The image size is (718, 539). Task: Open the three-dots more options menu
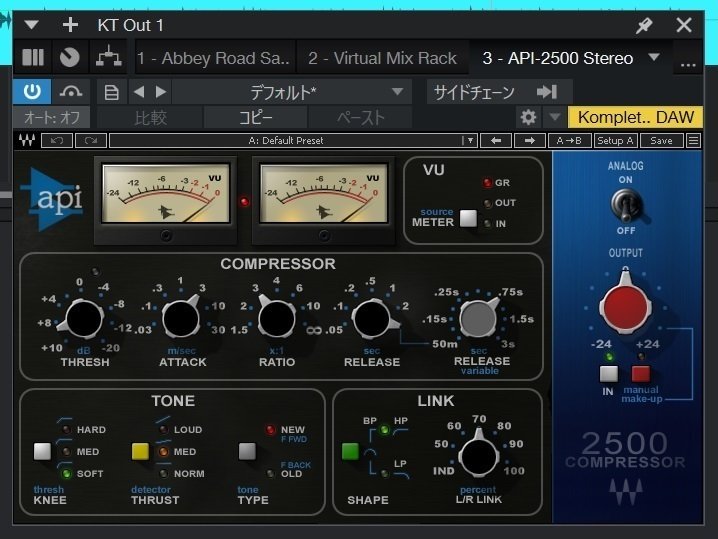[688, 65]
